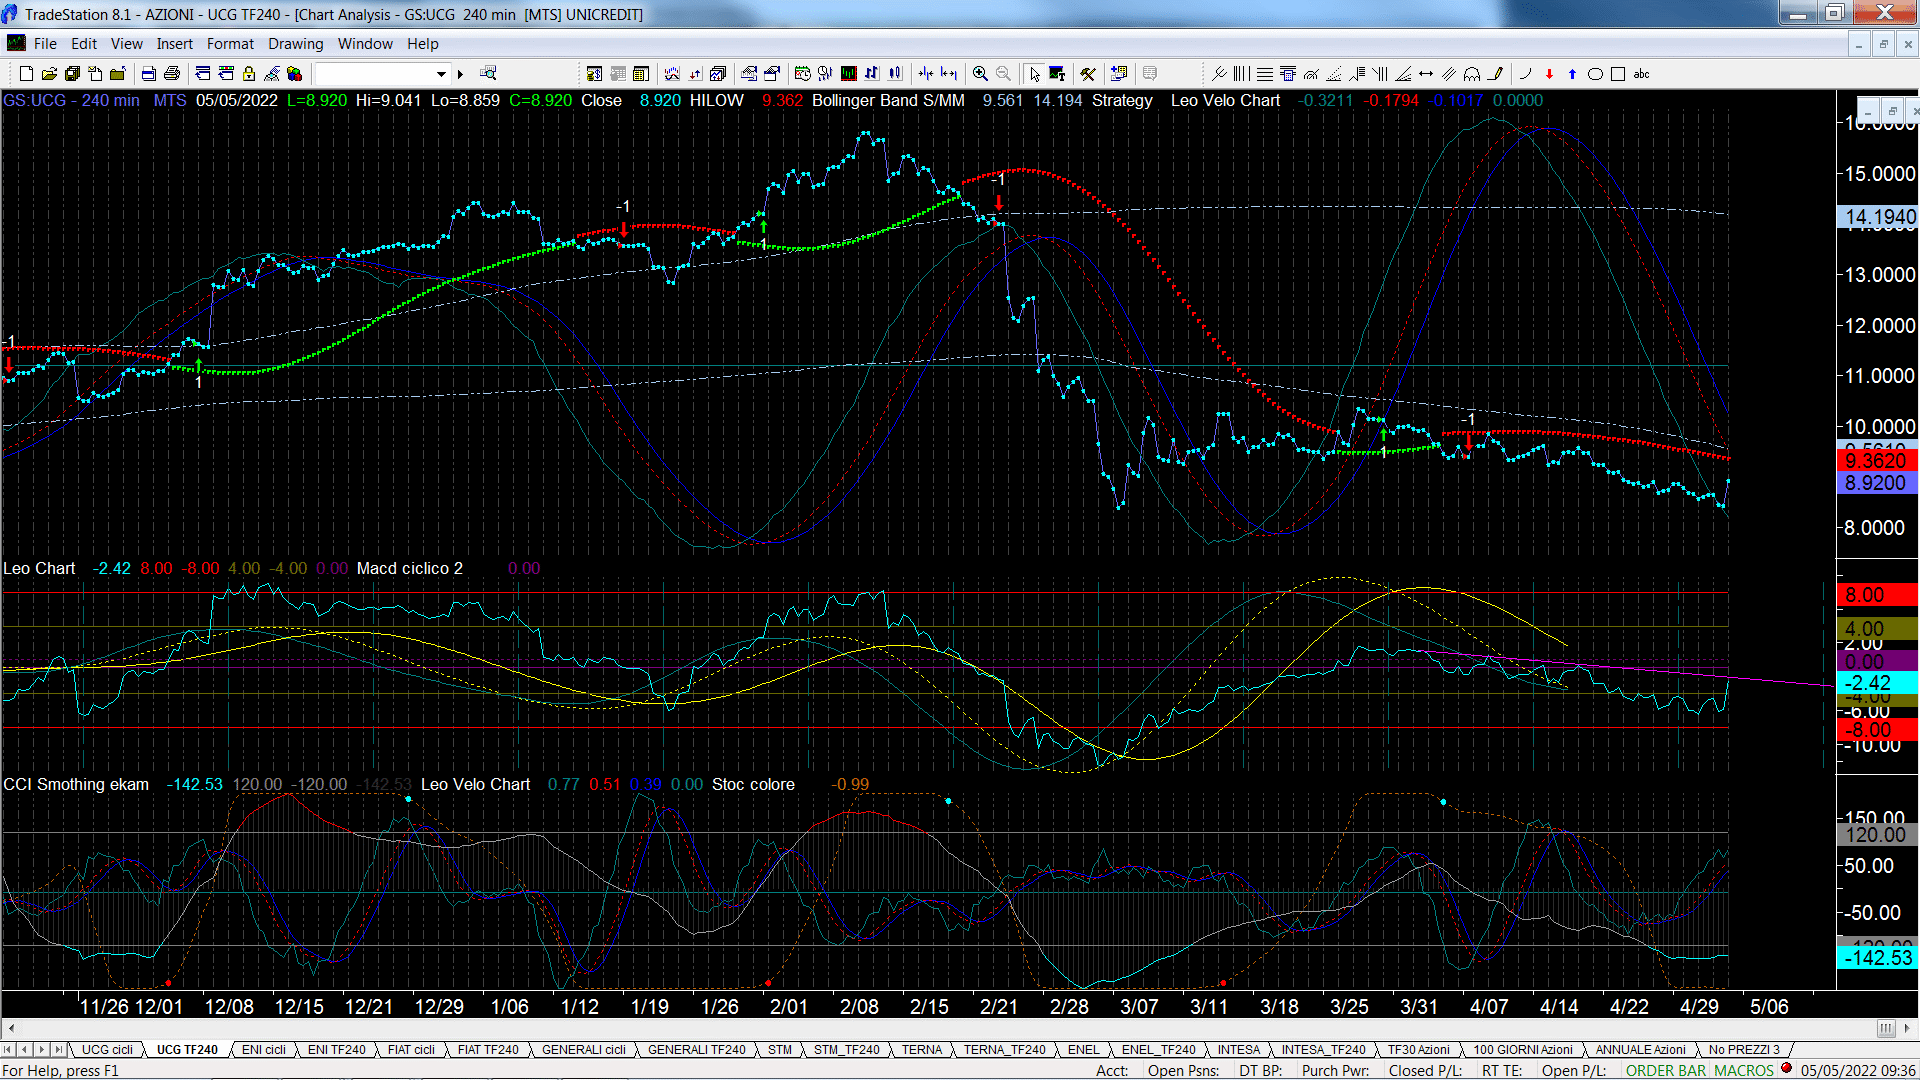The width and height of the screenshot is (1920, 1080).
Task: Select the blue up arrow drawing tool
Action: [x=1572, y=74]
